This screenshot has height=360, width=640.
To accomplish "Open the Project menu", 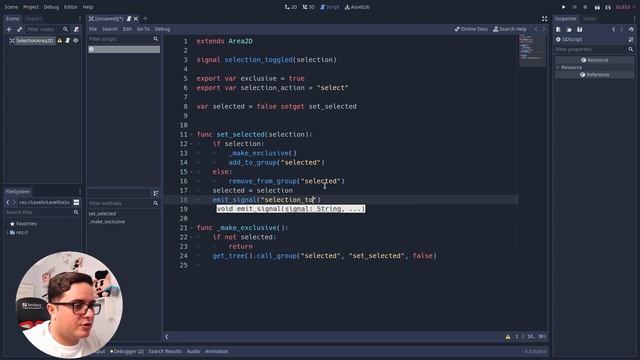I will [x=31, y=7].
